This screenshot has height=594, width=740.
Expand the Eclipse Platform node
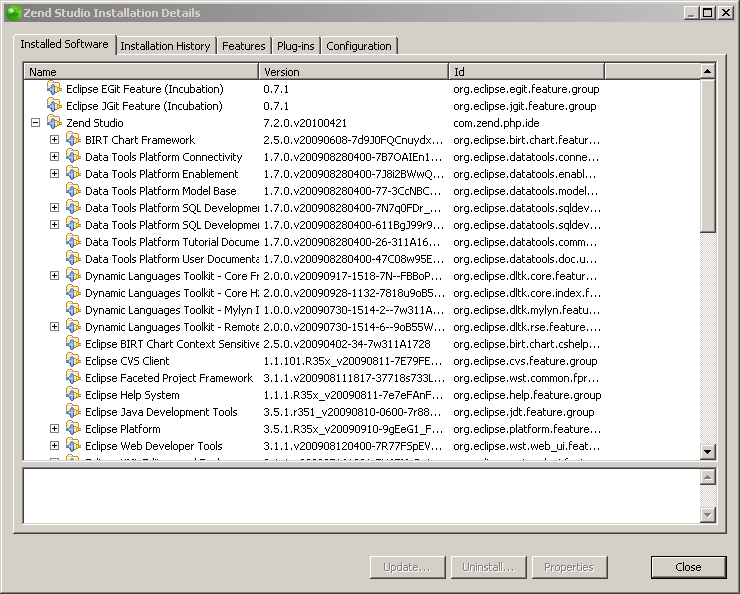point(54,428)
